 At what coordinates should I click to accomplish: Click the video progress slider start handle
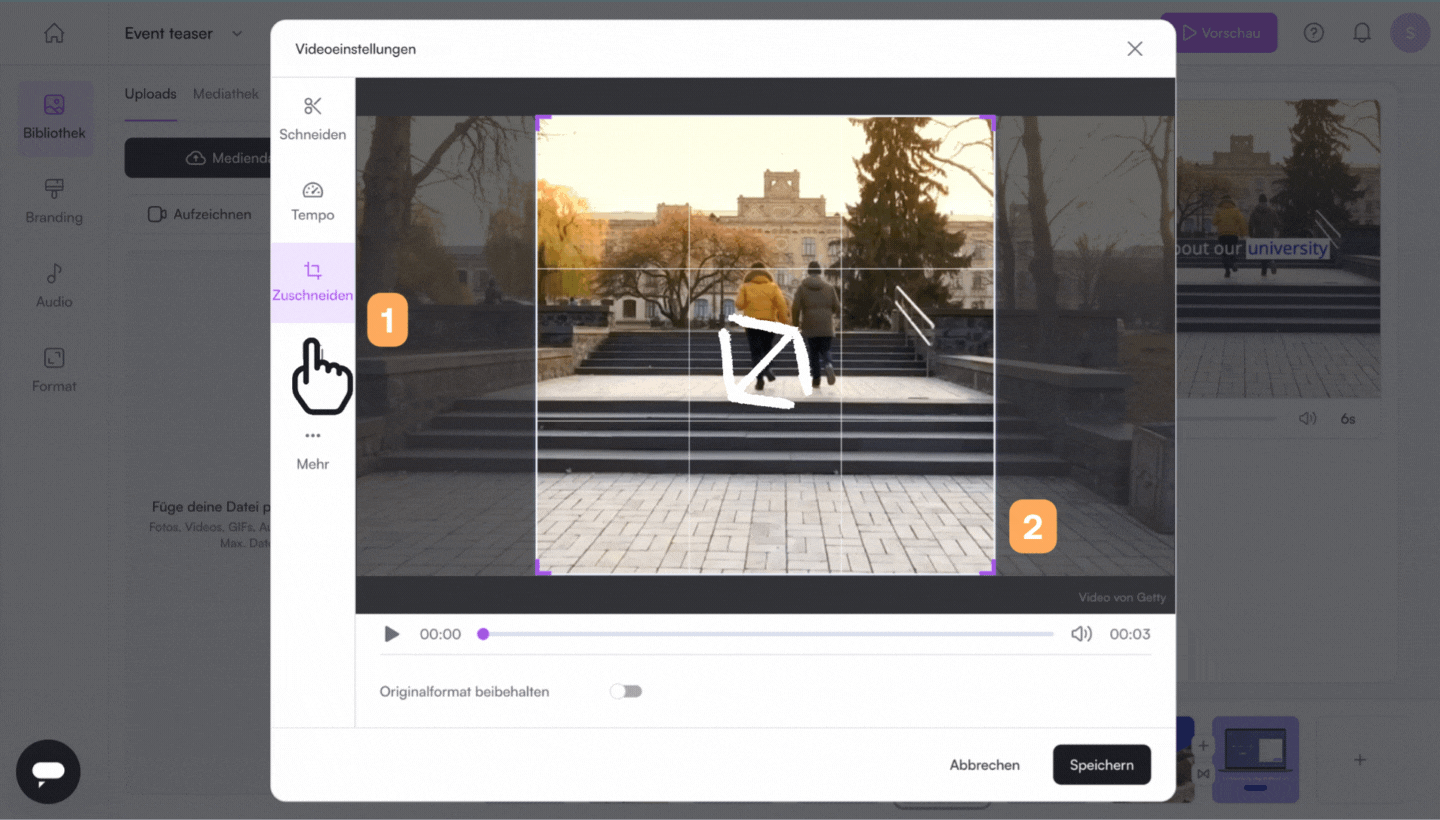[483, 634]
